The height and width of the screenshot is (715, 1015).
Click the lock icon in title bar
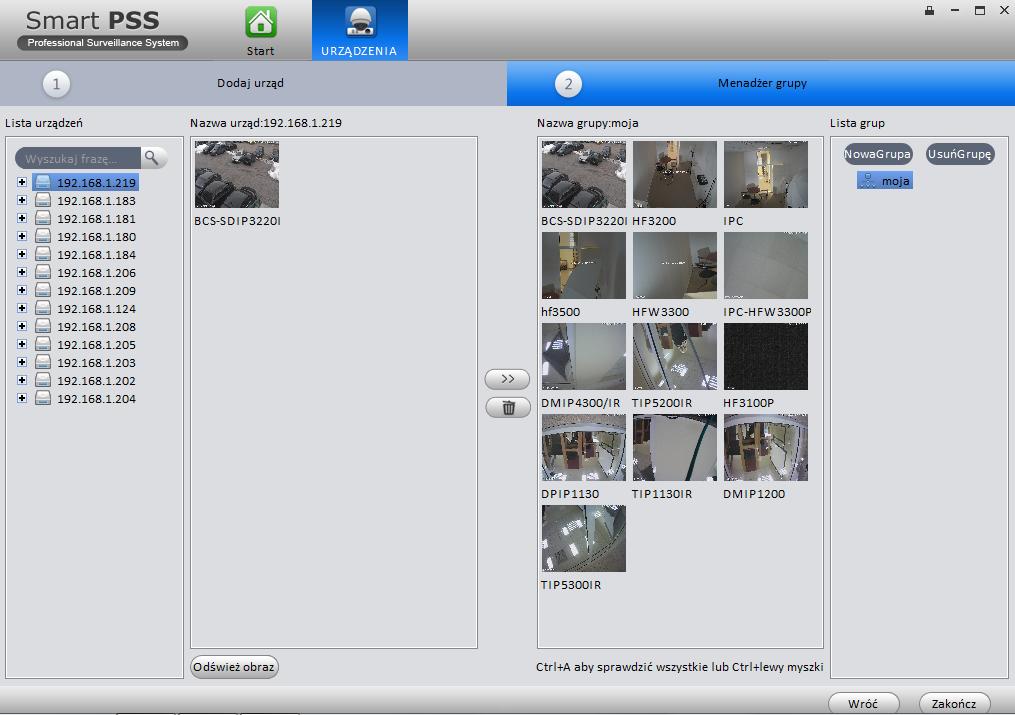(930, 10)
